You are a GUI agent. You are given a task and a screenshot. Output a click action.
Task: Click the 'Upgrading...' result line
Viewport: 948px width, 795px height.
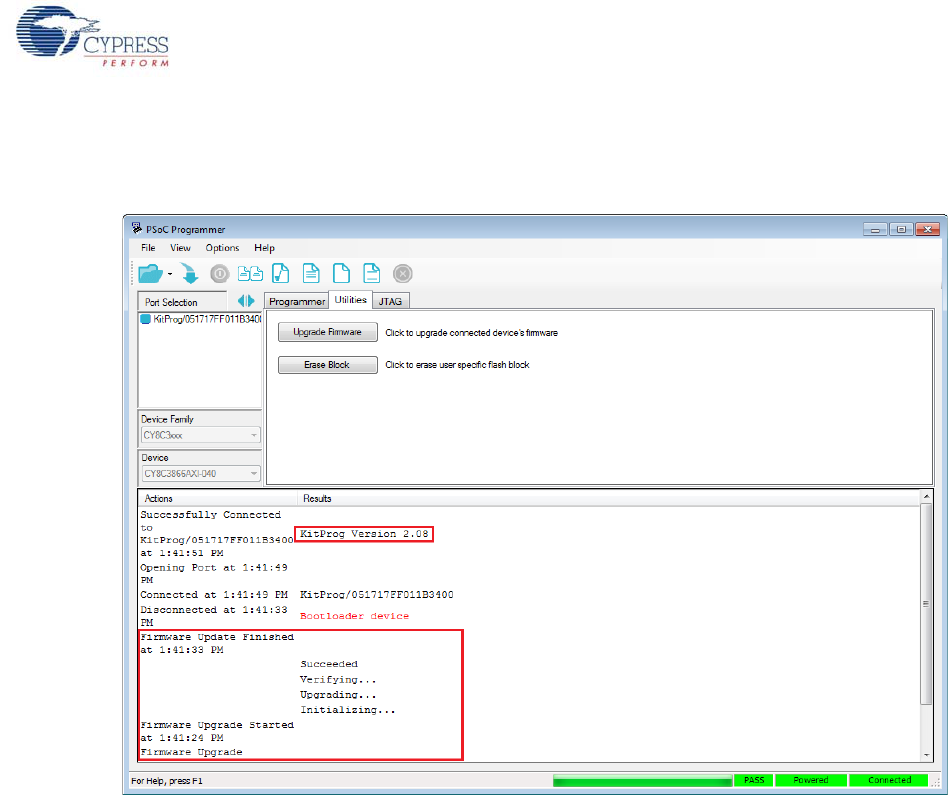(x=338, y=695)
